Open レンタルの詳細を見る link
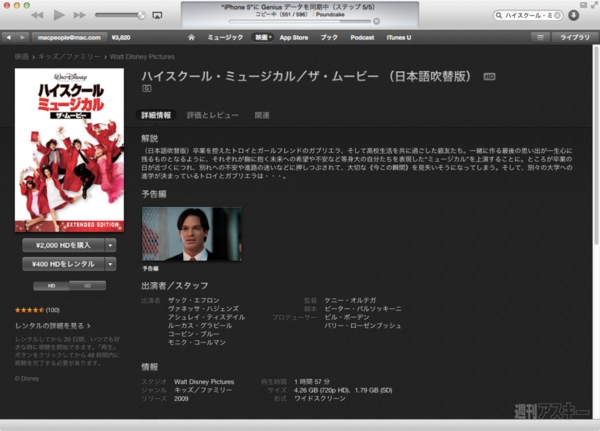This screenshot has height=431, width=600. 53,326
